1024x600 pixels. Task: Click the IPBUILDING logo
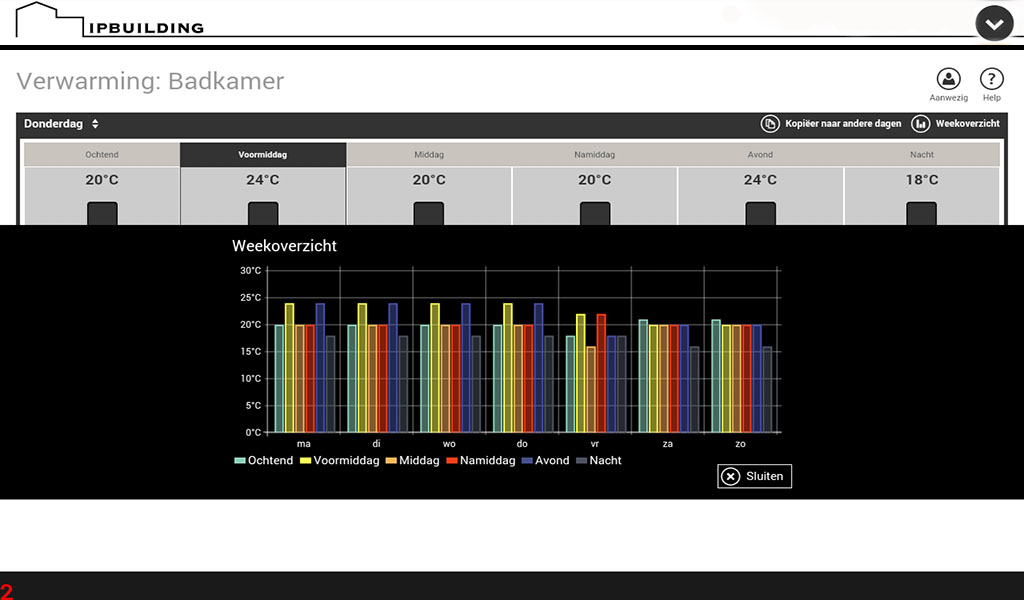coord(110,20)
